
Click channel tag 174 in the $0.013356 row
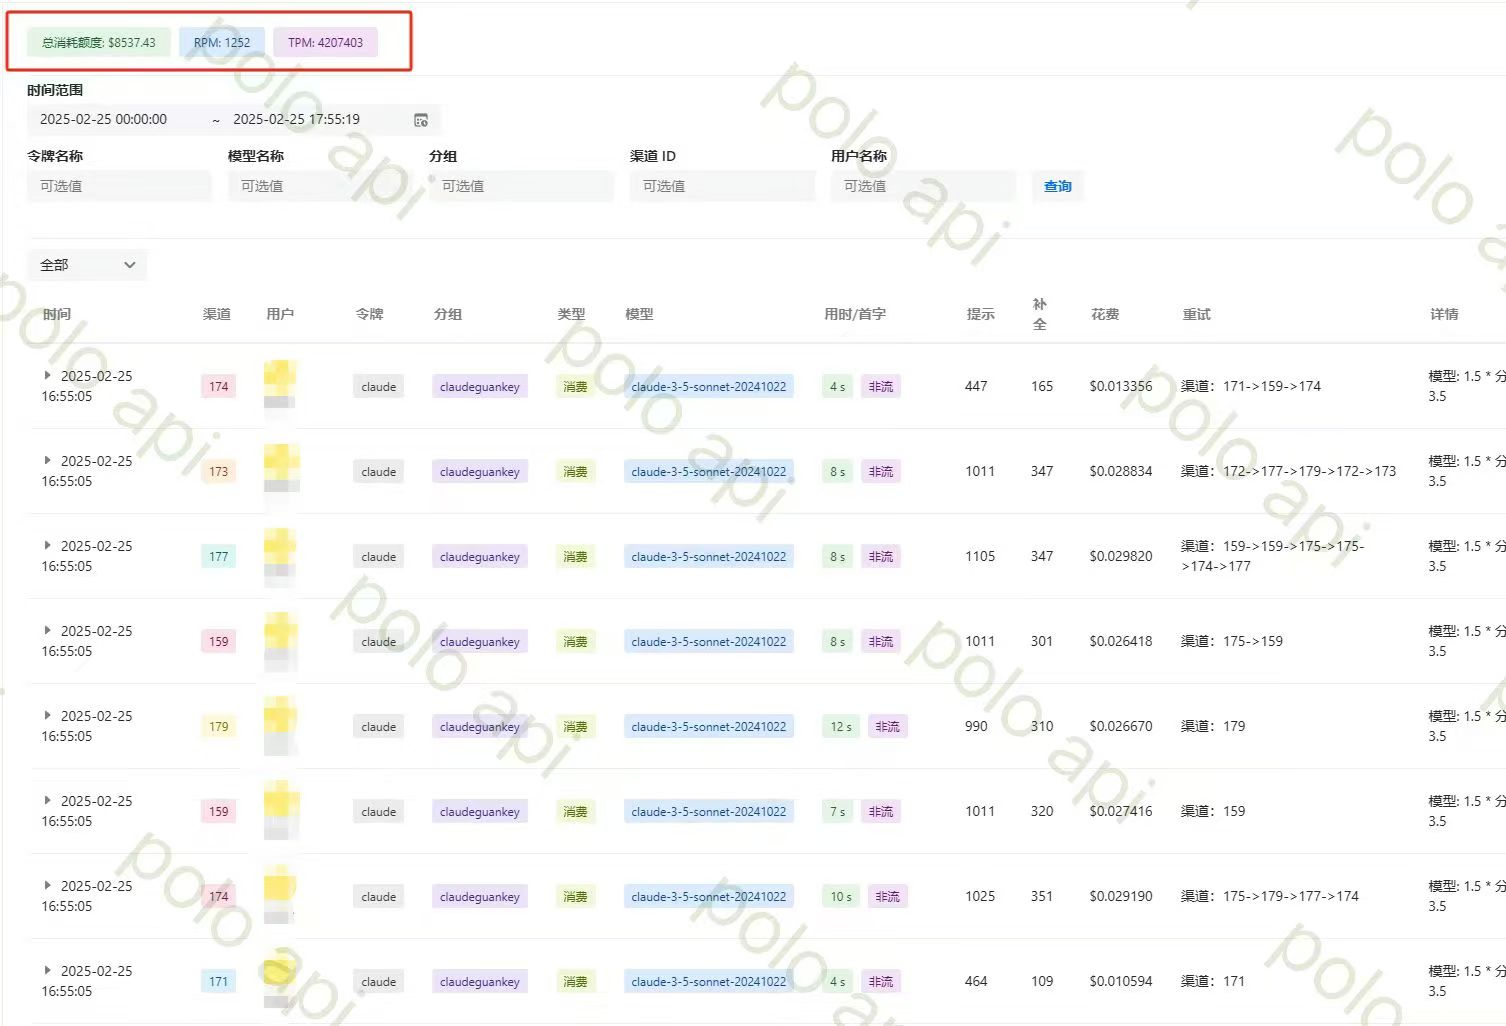[x=219, y=387]
